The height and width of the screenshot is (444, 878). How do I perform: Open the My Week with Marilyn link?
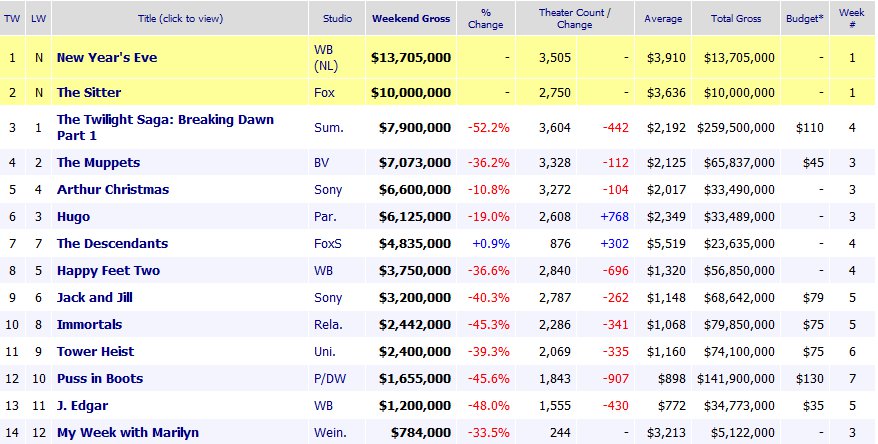[128, 433]
